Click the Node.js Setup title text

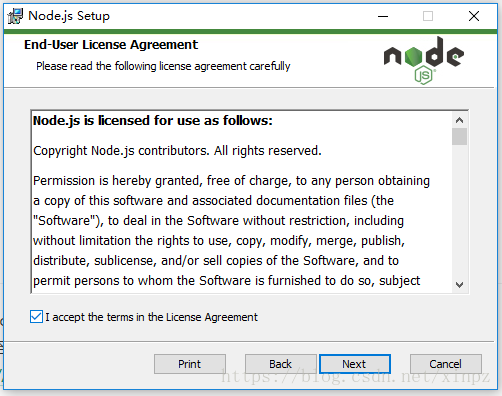tap(69, 16)
